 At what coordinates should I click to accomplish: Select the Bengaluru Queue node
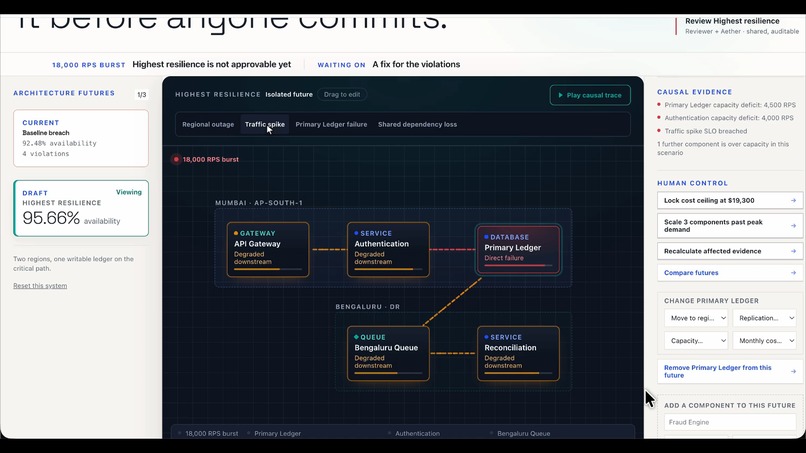[388, 353]
